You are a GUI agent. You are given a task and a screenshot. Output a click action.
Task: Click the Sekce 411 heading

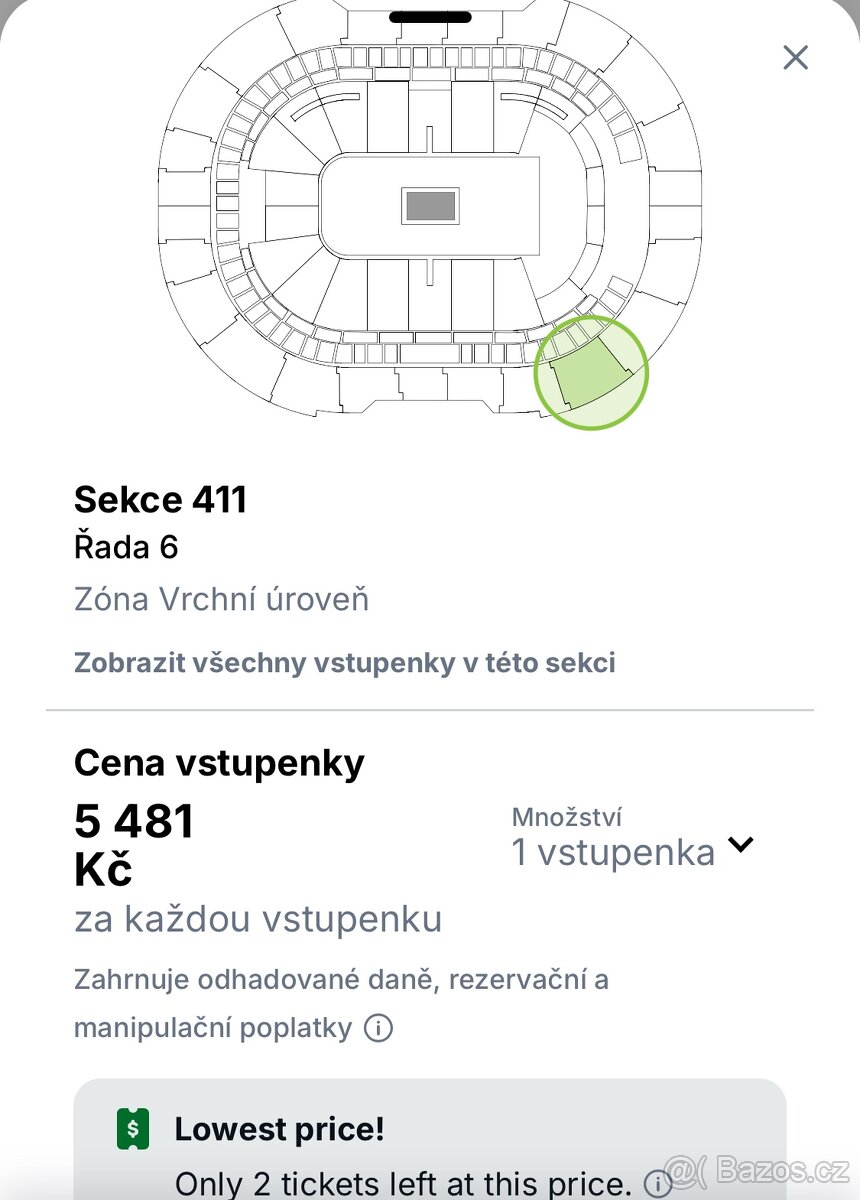[160, 499]
